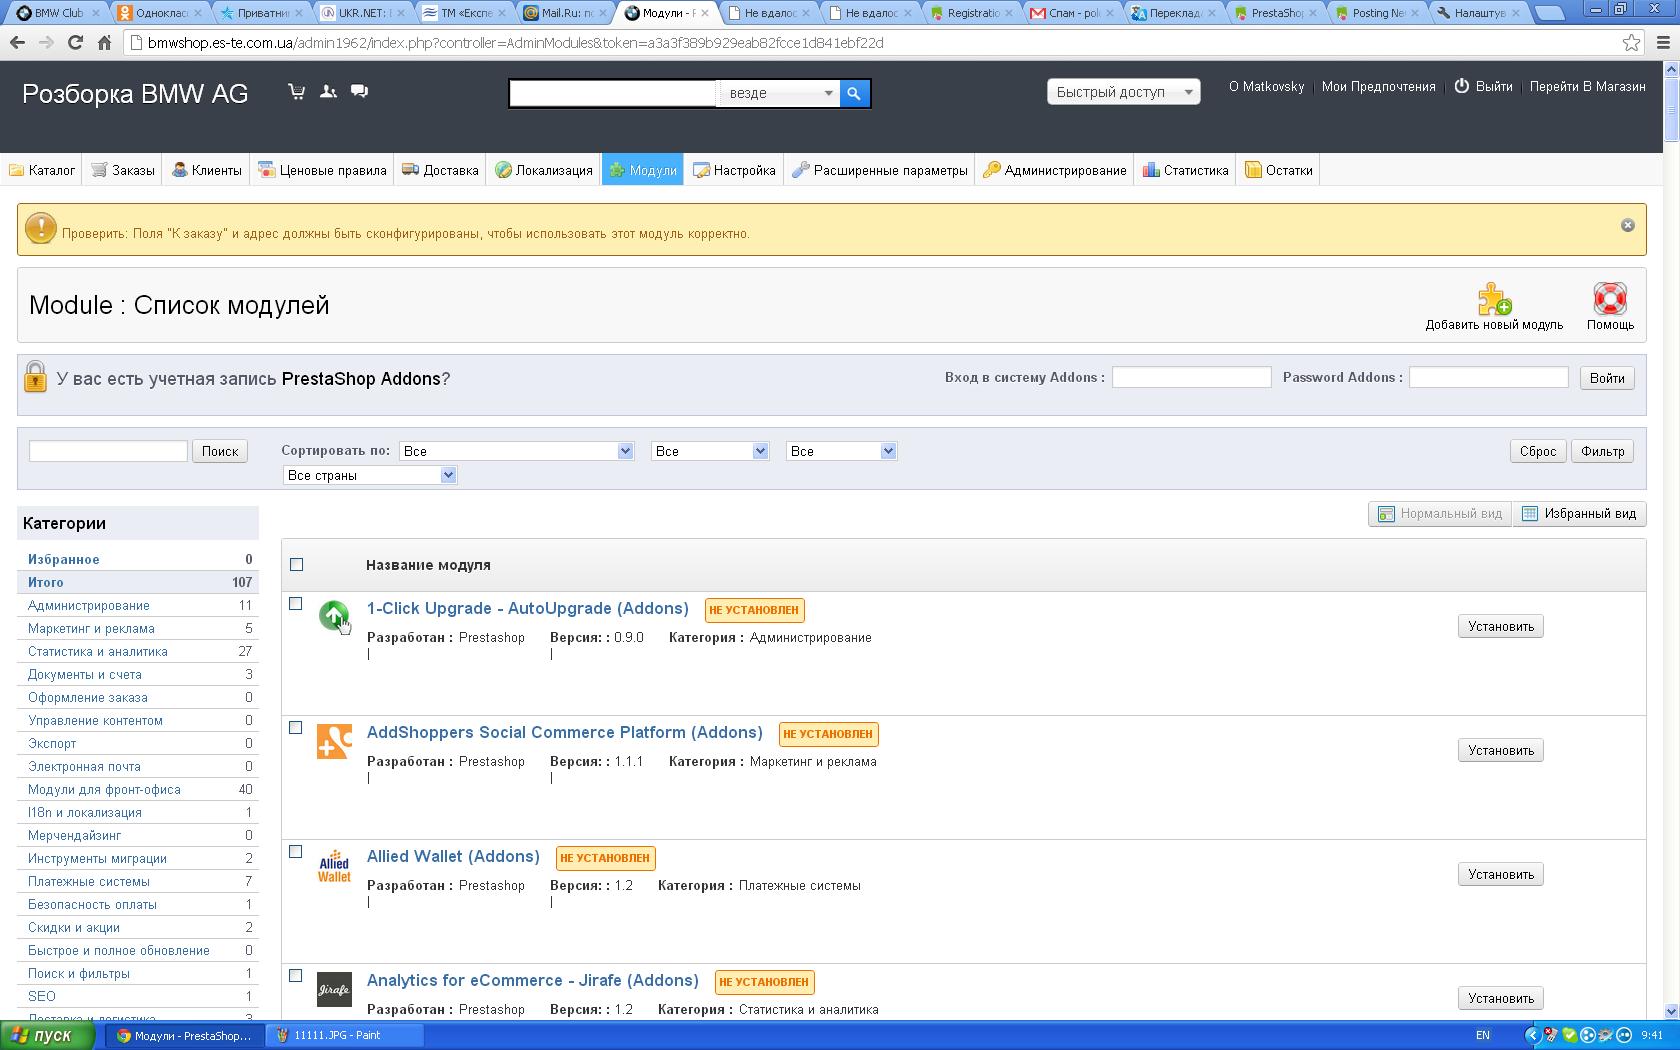Click the header global search field
The image size is (1680, 1050).
coord(613,93)
